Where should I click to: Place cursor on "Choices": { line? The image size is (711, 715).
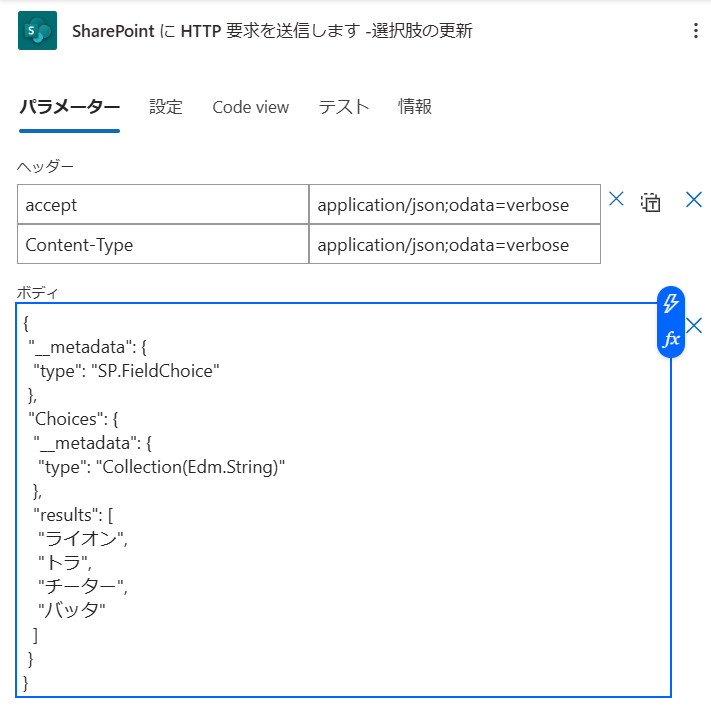pos(73,419)
